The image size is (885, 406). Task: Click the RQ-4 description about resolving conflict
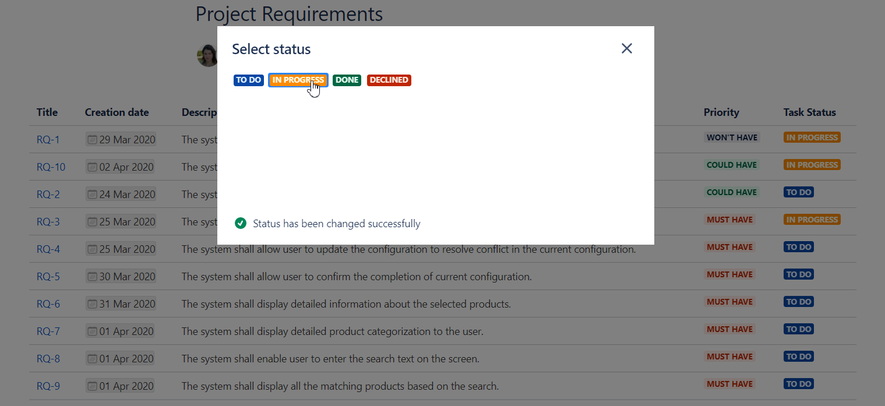(x=409, y=249)
